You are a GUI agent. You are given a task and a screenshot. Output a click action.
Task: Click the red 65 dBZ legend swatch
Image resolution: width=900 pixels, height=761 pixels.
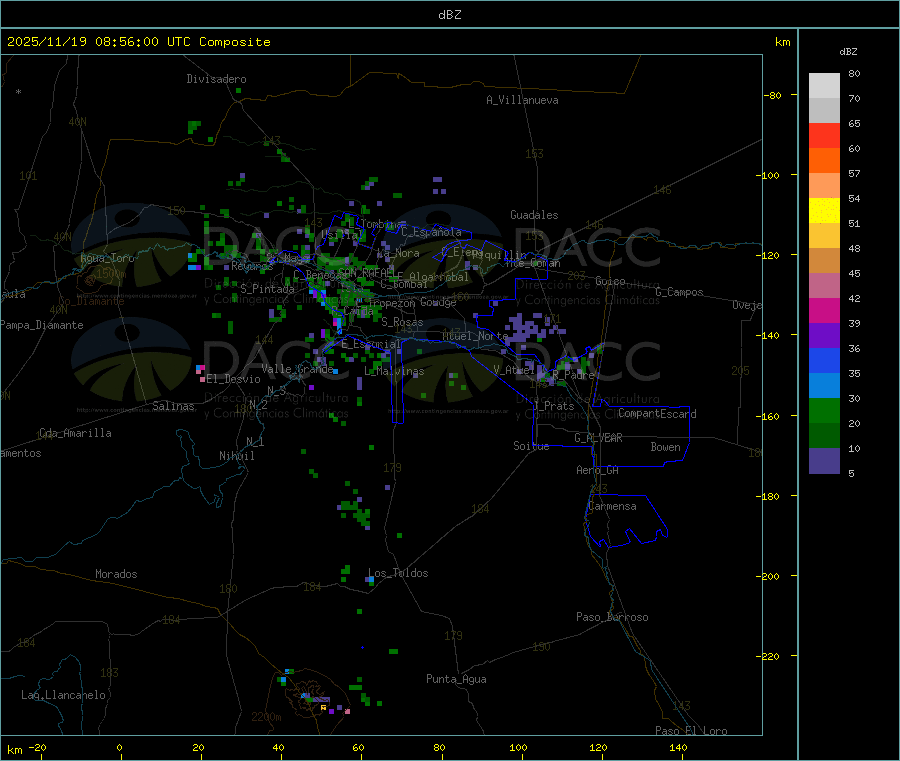click(x=824, y=135)
